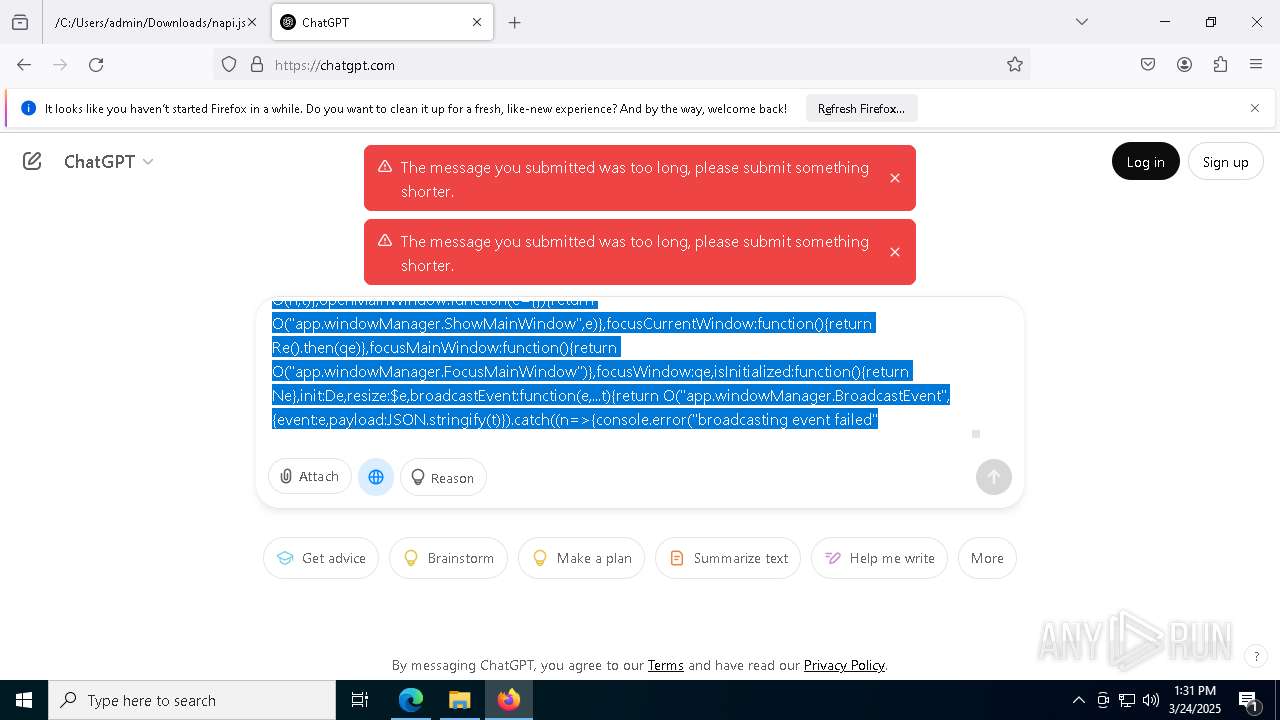
Task: Open the extensions panel
Action: point(1220,65)
